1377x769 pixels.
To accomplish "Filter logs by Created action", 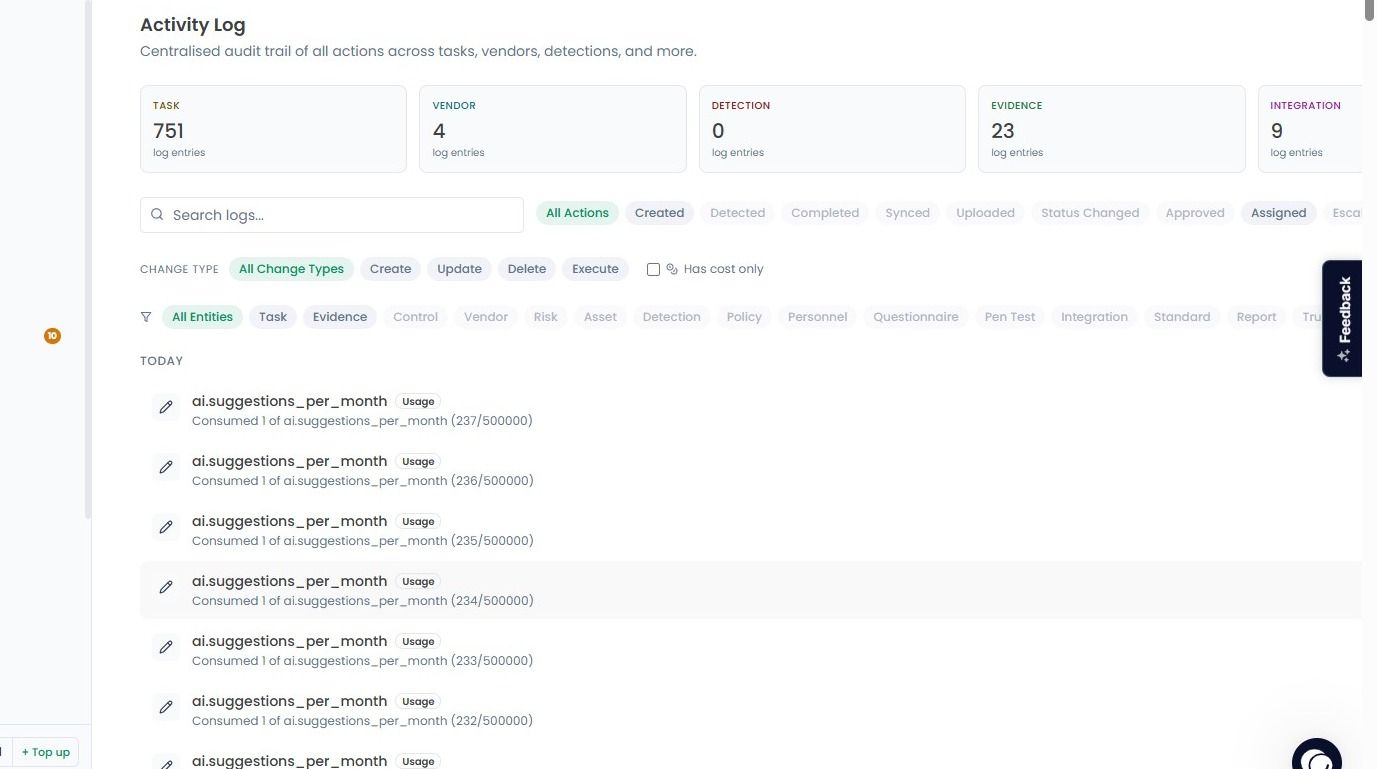I will point(659,213).
